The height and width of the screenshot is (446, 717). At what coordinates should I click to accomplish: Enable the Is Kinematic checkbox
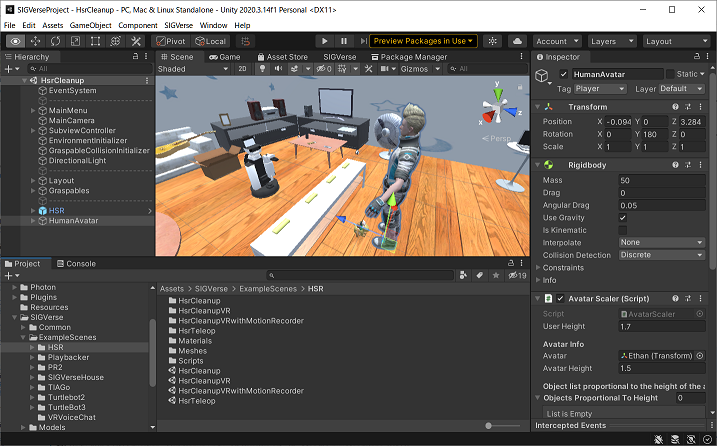click(623, 230)
